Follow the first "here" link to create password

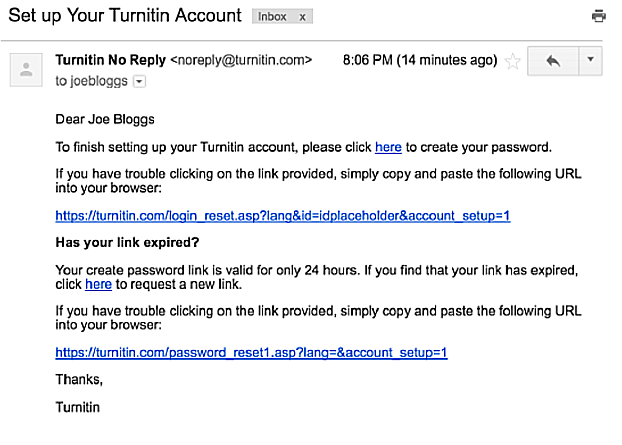388,147
